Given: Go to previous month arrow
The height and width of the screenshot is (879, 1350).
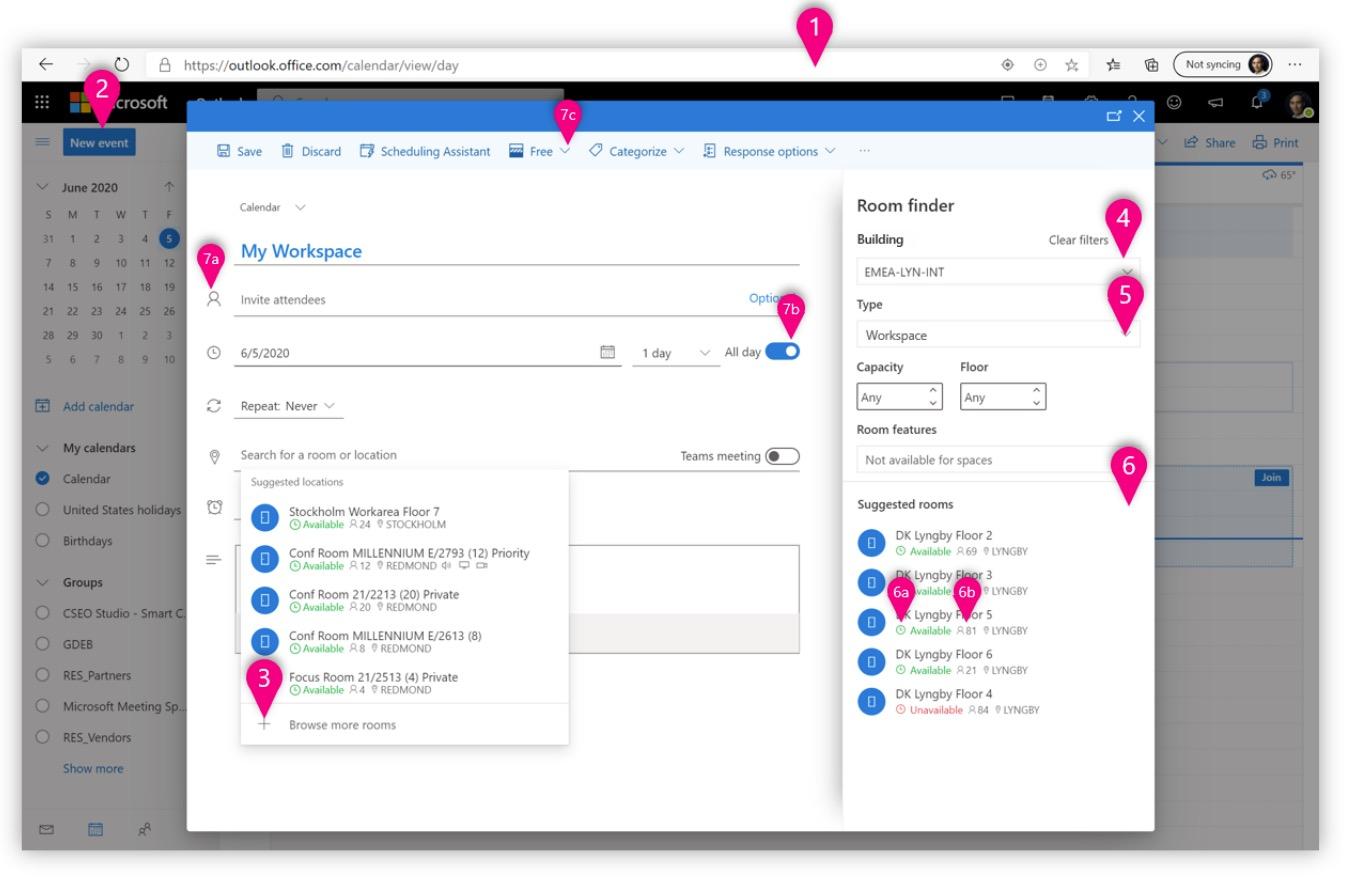Looking at the screenshot, I should tap(169, 187).
